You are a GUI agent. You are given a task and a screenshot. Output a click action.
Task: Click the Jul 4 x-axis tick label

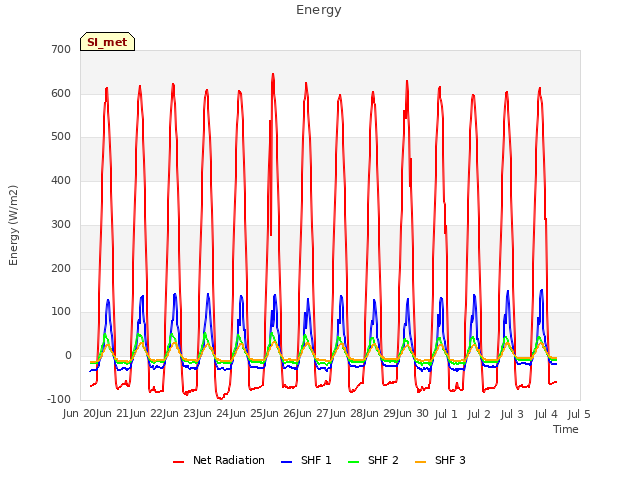[x=546, y=414]
